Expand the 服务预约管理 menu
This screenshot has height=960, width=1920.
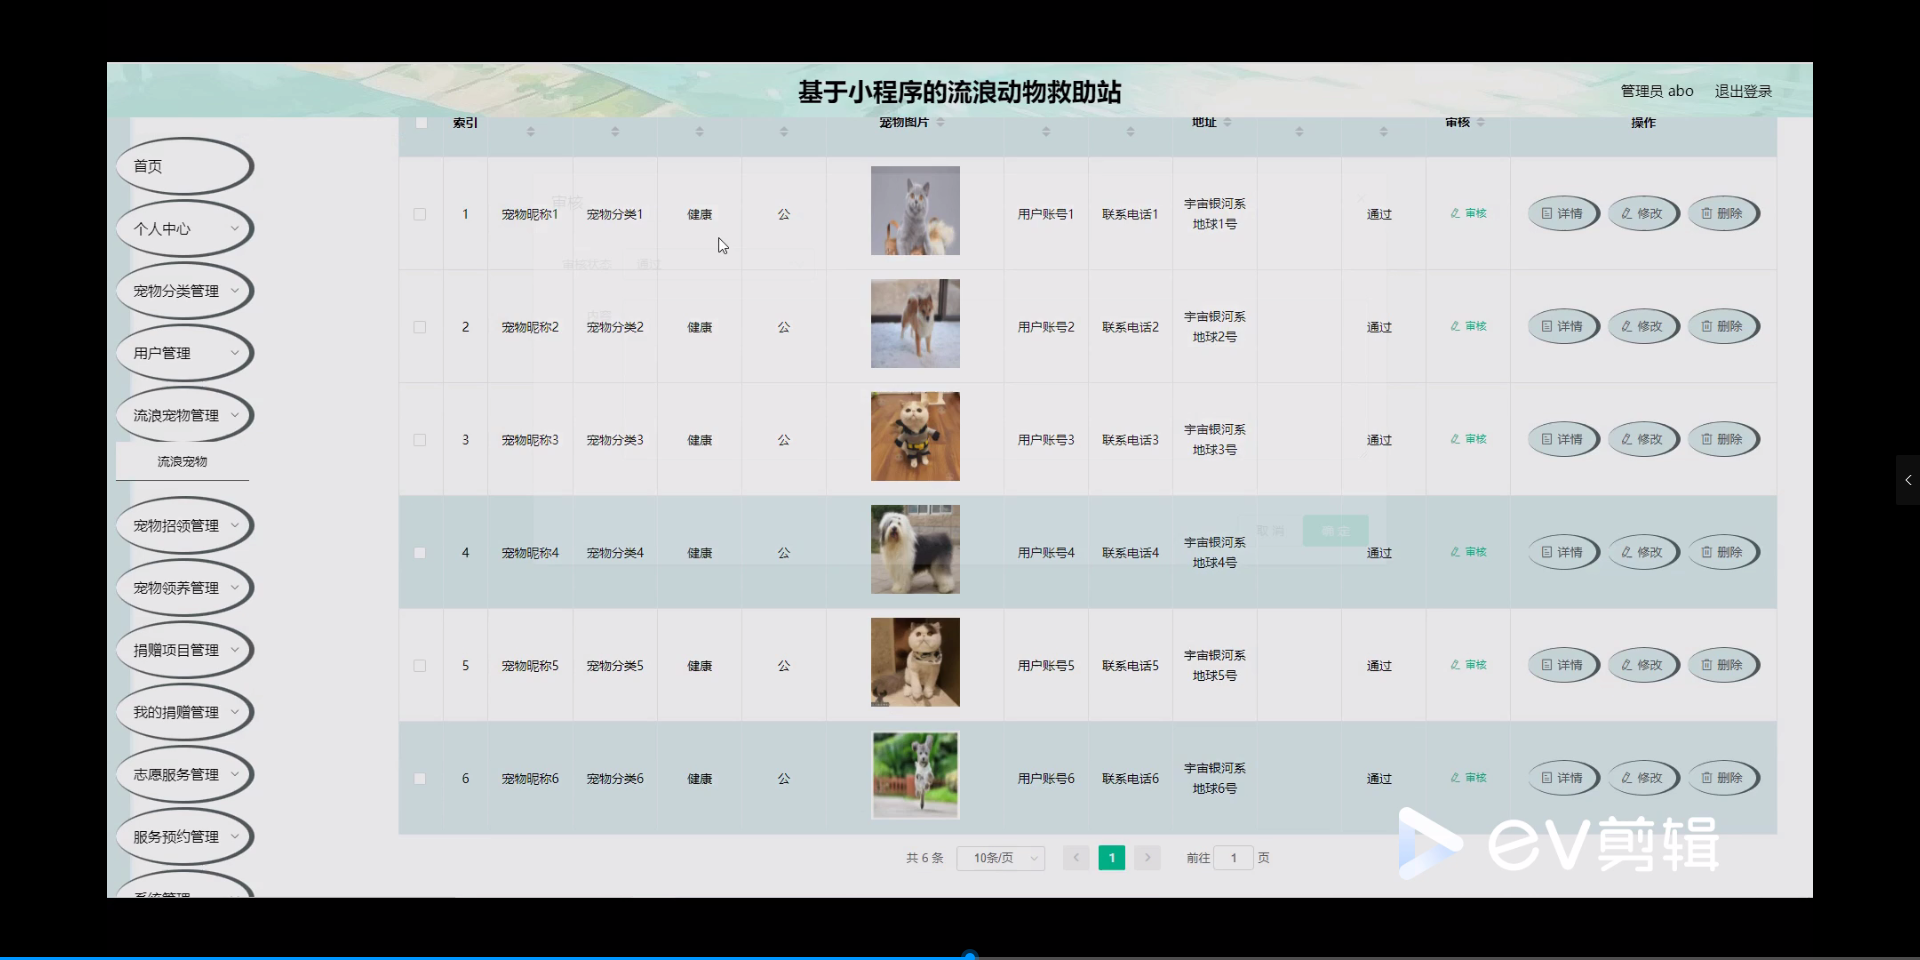(x=183, y=836)
